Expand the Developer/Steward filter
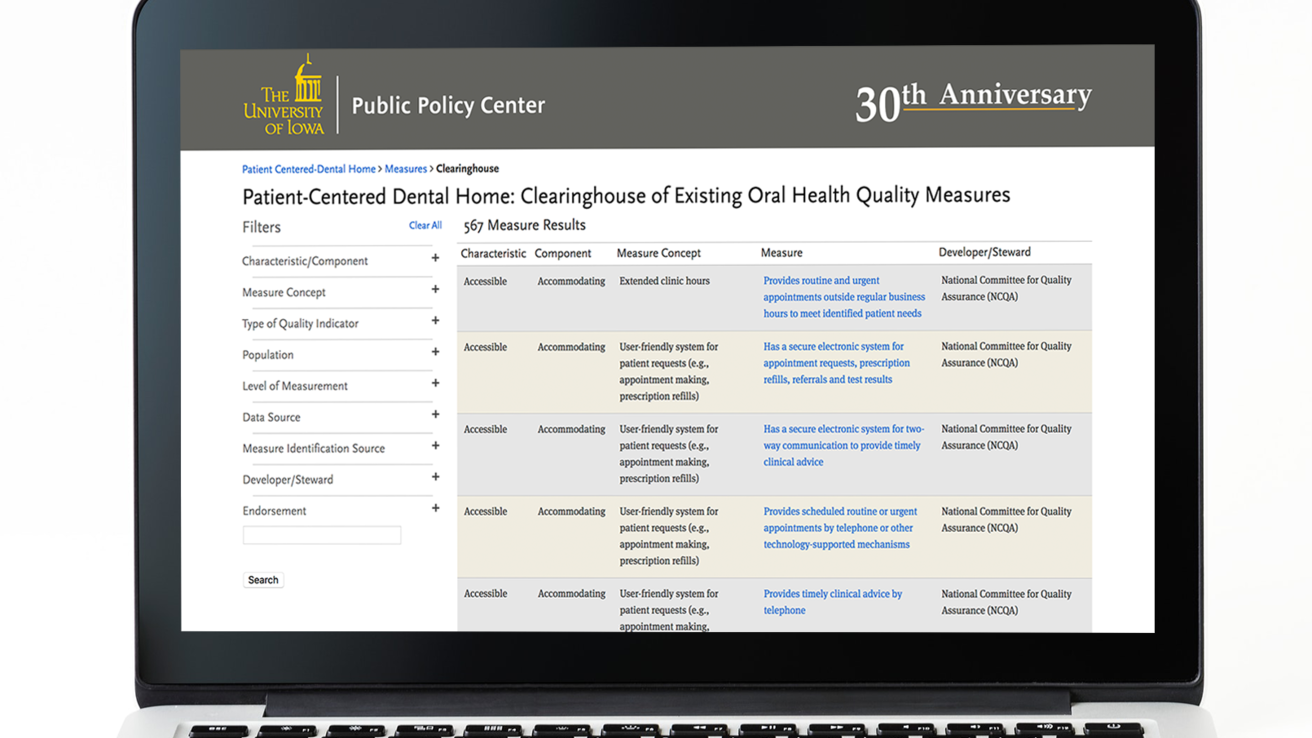The height and width of the screenshot is (738, 1312). 435,476
